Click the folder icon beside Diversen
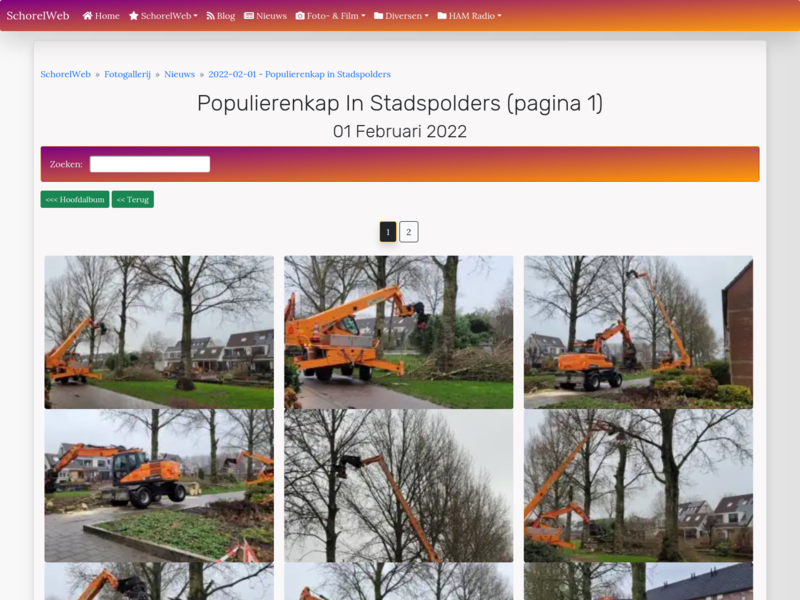This screenshot has width=800, height=600. pos(379,16)
